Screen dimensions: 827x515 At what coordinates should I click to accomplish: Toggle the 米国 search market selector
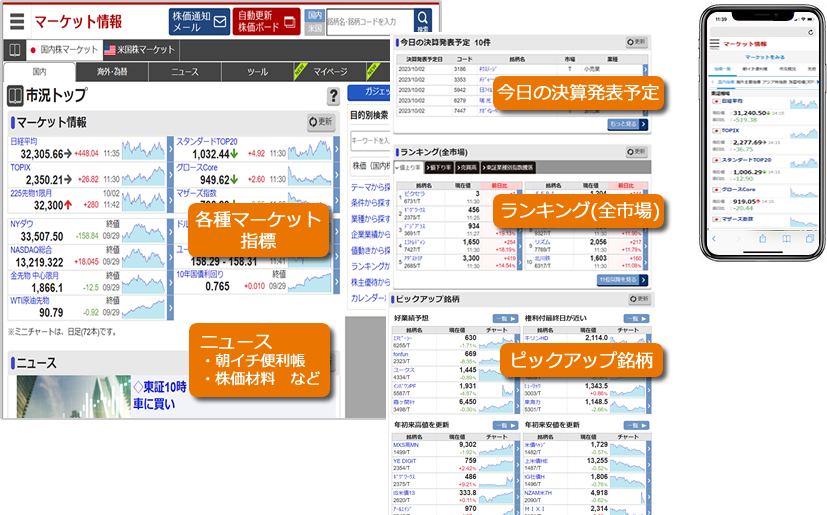[315, 28]
